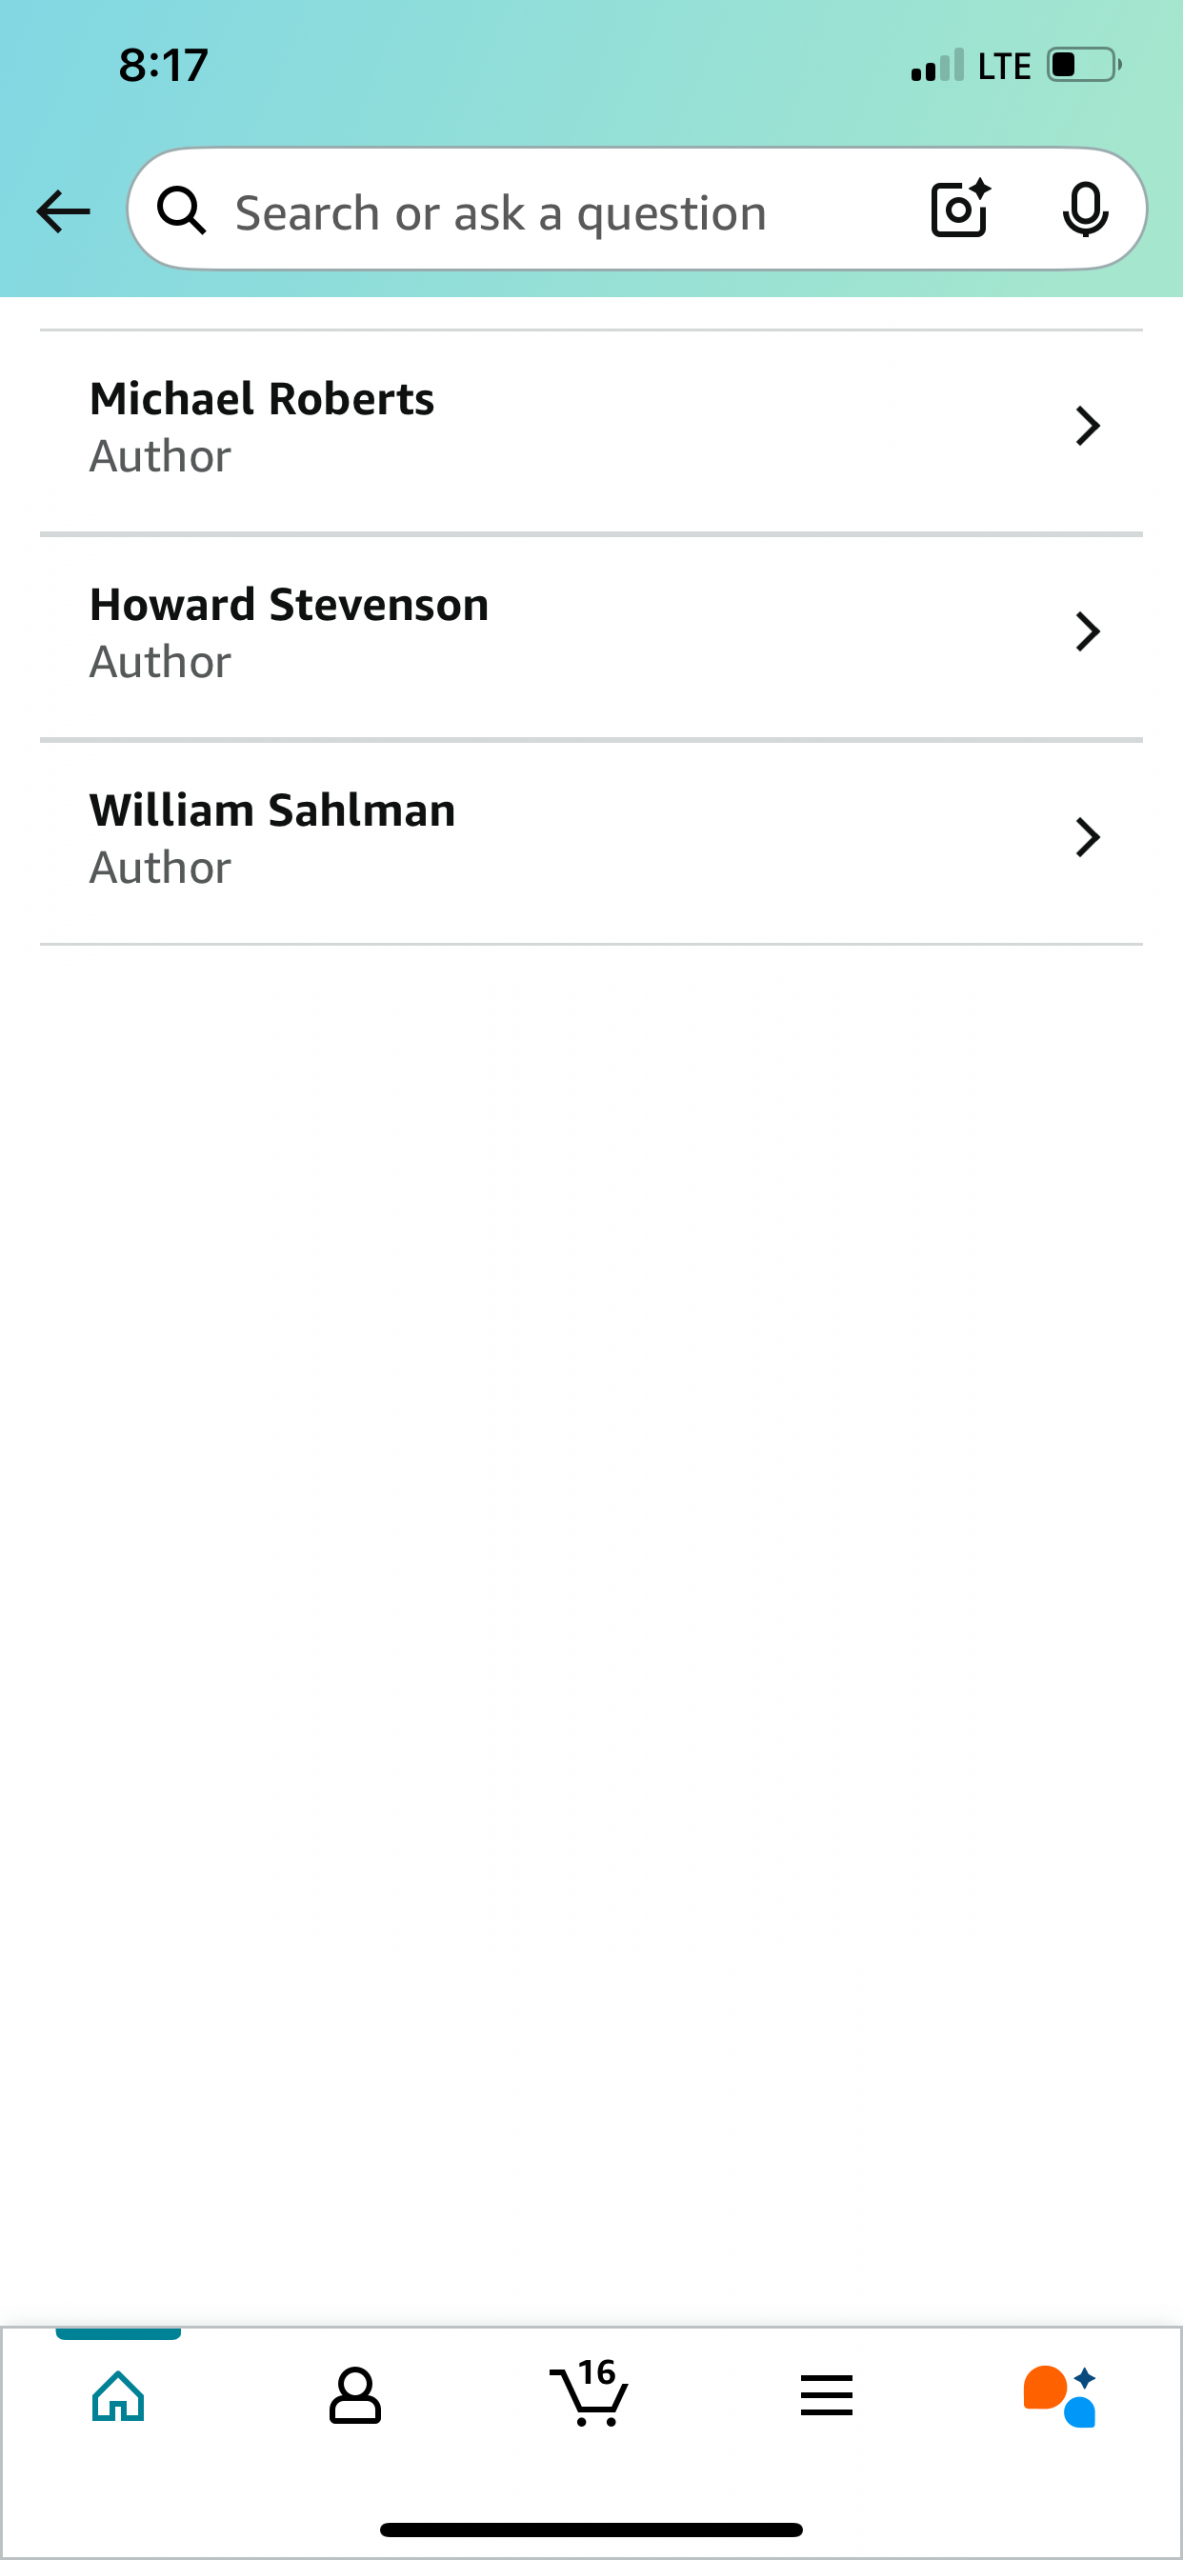Tap the battery status icon
The width and height of the screenshot is (1183, 2560).
pos(1083,66)
